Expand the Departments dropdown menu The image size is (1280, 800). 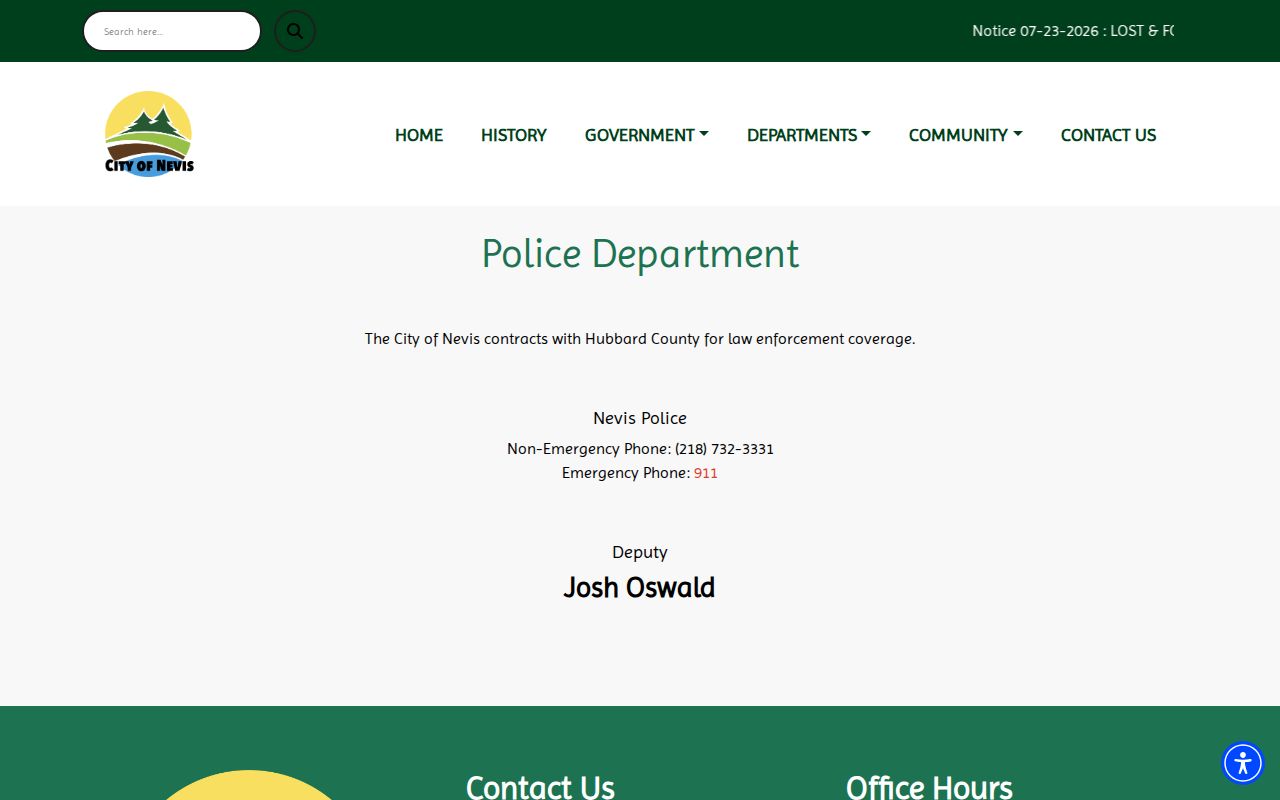click(x=809, y=135)
